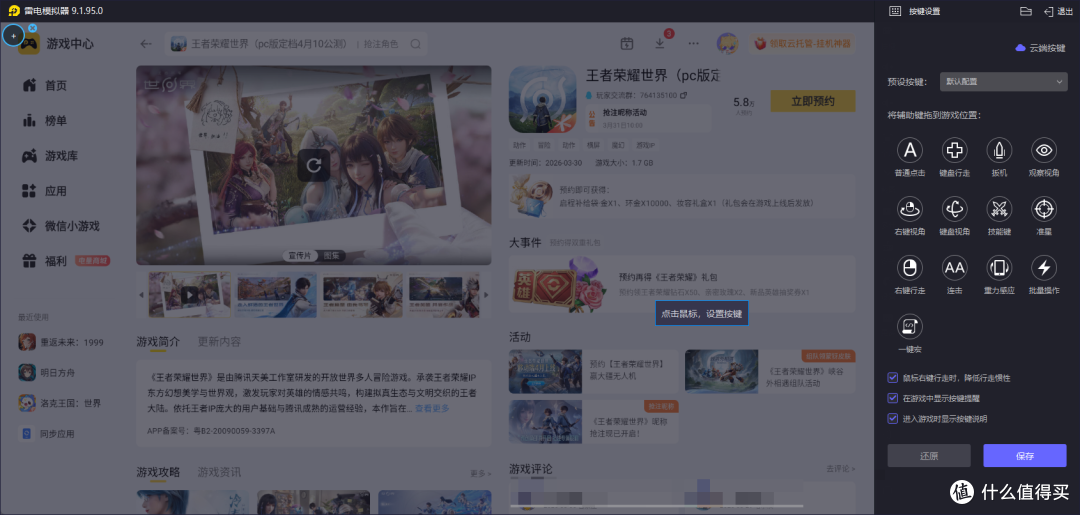Open the 赢大疆无人机 activity card
1080x515 pixels.
pos(593,371)
